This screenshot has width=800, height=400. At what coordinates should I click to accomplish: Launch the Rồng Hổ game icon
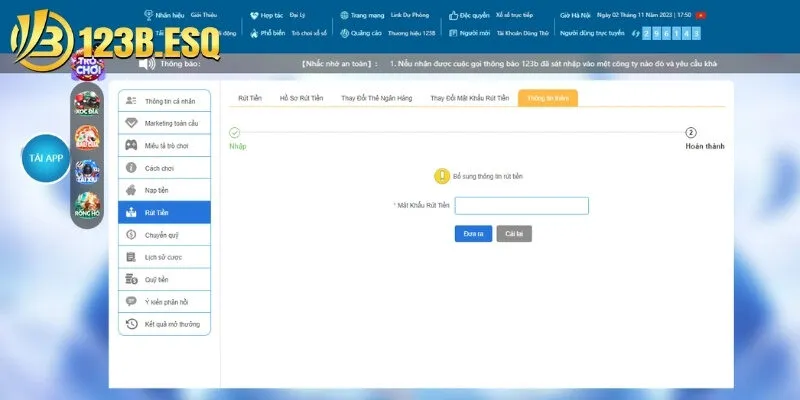(x=87, y=204)
